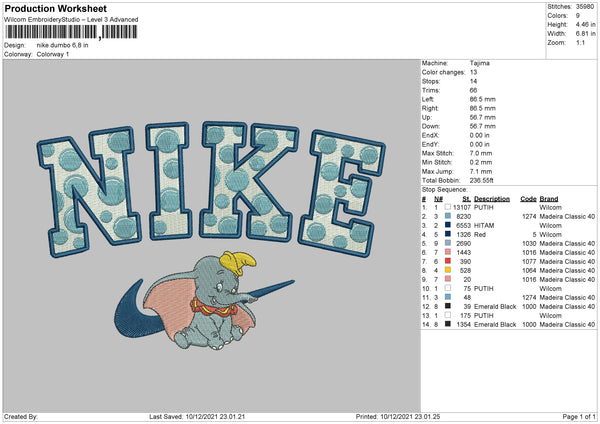Click the Description column header

[494, 198]
